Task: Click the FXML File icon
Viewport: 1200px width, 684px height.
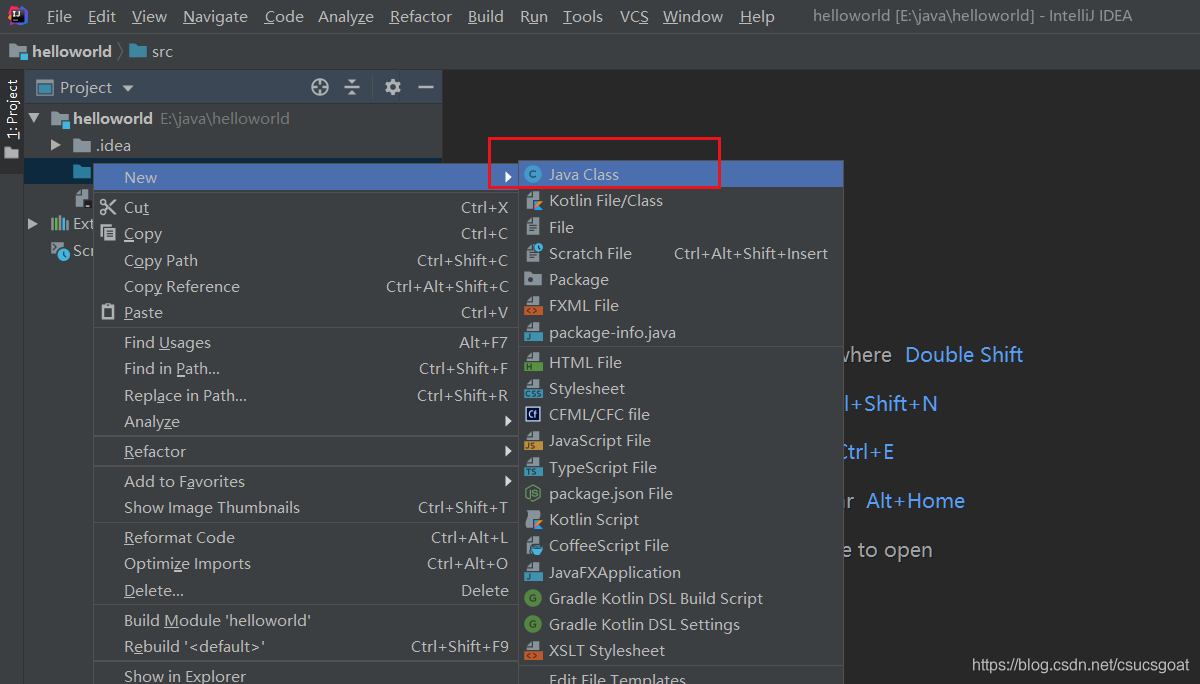Action: click(x=533, y=306)
